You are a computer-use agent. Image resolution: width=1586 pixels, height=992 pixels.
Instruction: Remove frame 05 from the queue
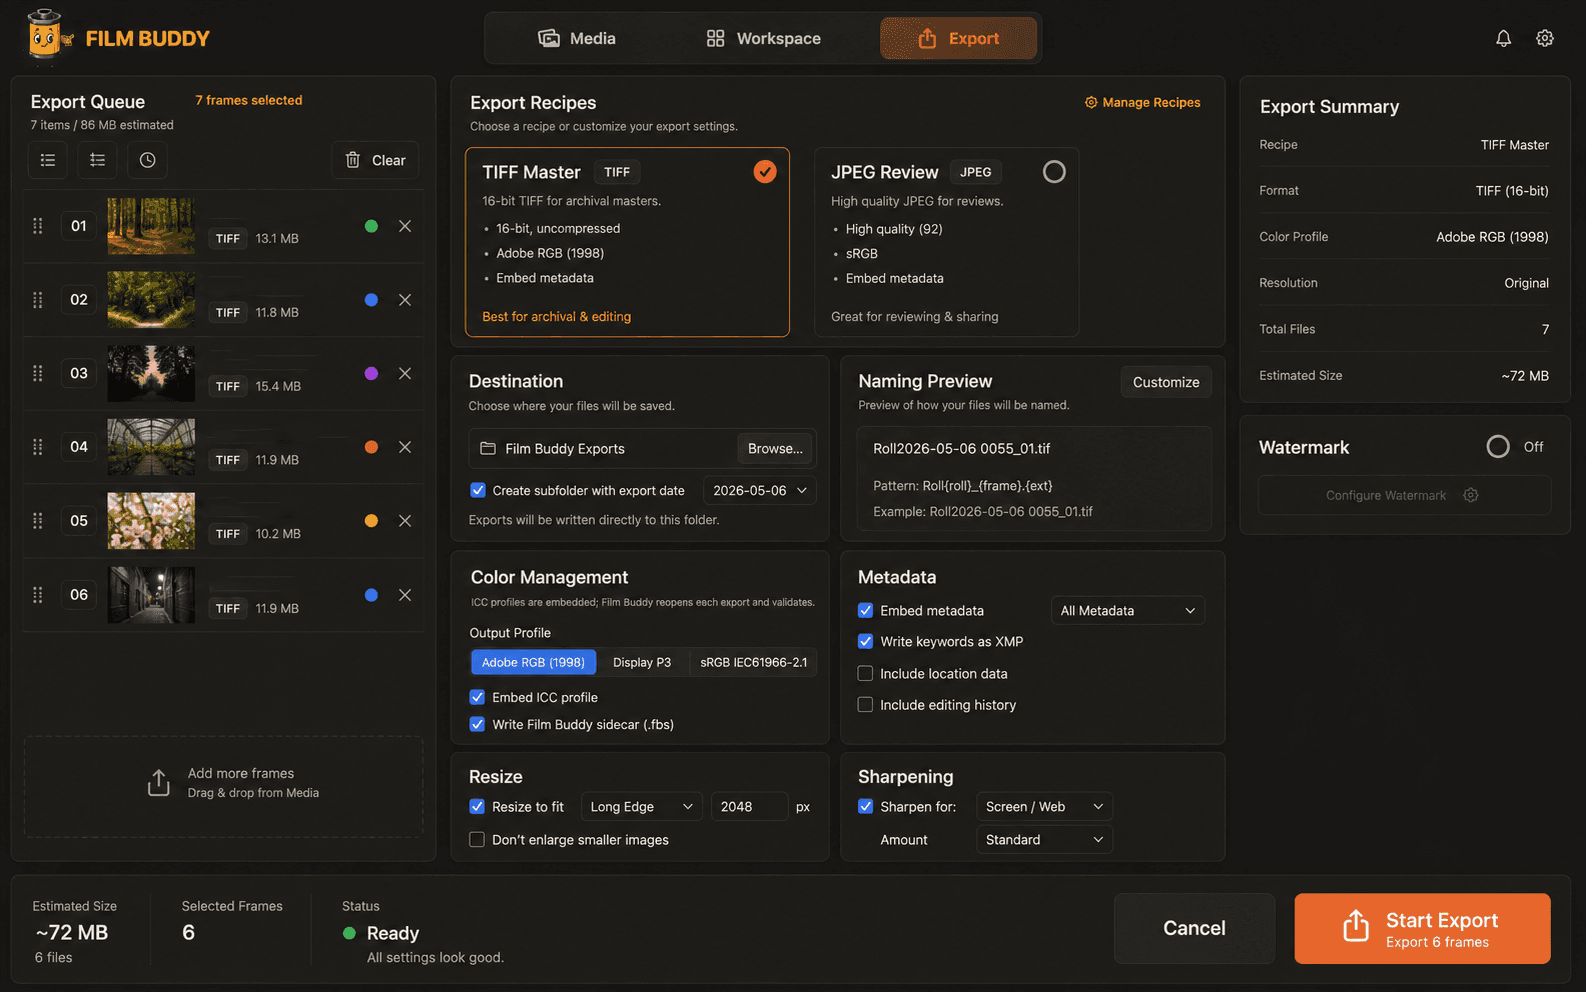click(x=405, y=521)
